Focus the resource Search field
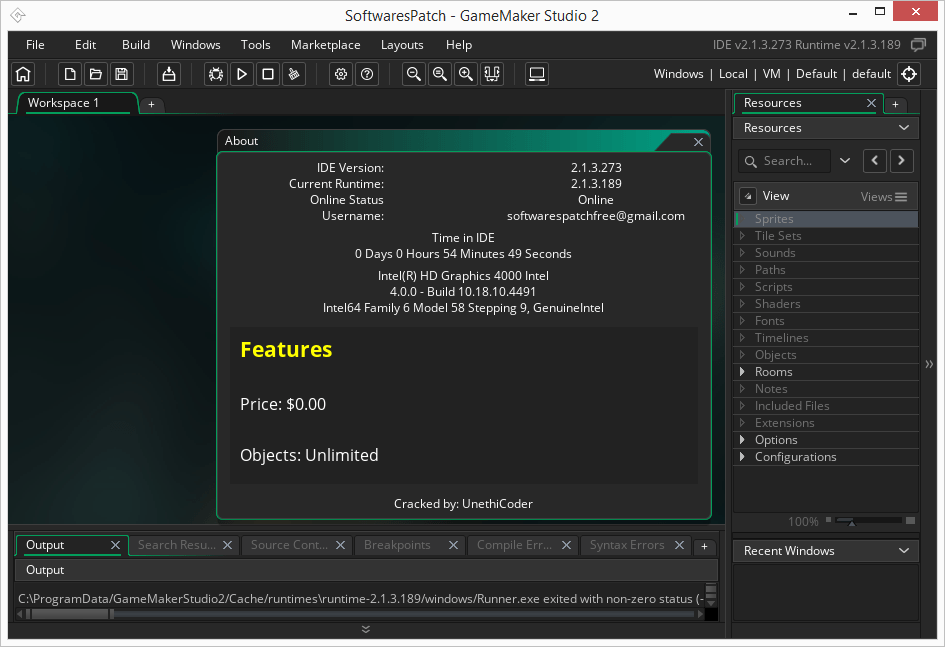Screen dimensions: 945x647 784,161
